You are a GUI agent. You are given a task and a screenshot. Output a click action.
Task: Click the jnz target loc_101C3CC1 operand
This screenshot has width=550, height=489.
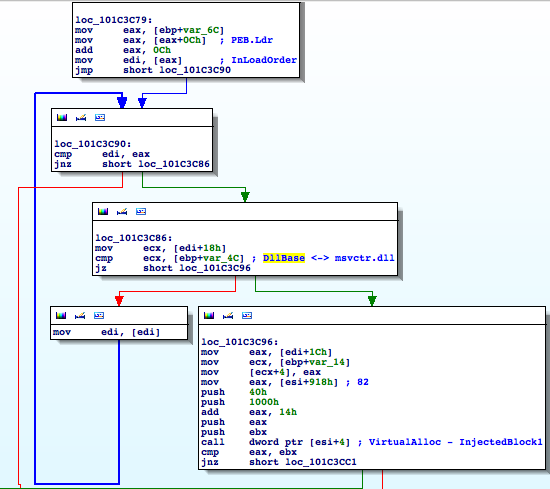click(x=321, y=462)
